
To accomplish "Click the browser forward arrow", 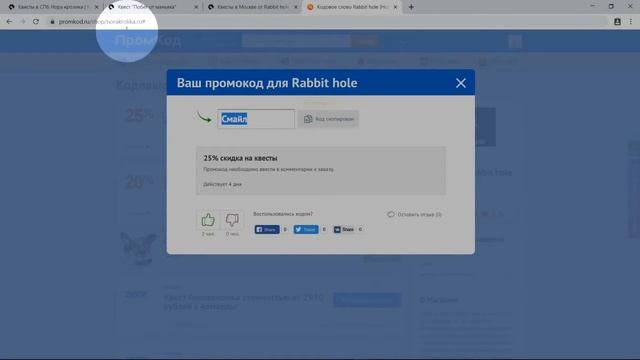I will pos(22,22).
